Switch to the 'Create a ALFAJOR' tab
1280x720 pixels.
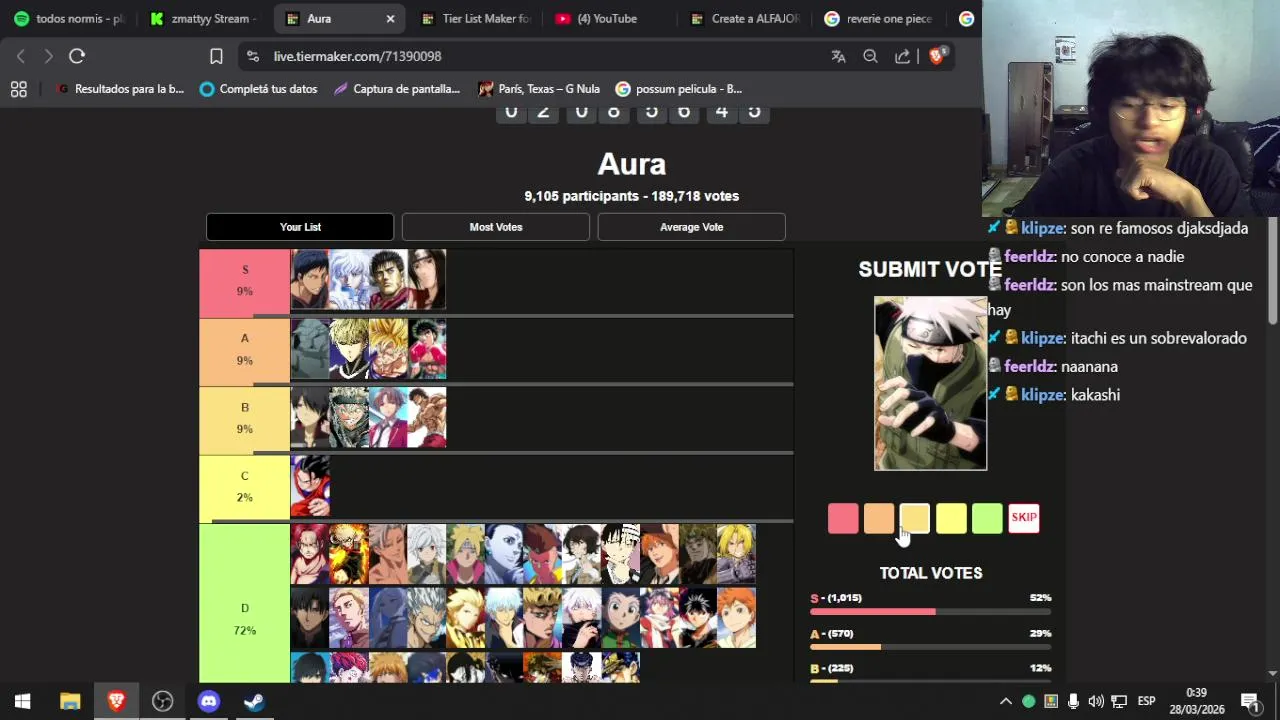pyautogui.click(x=746, y=18)
